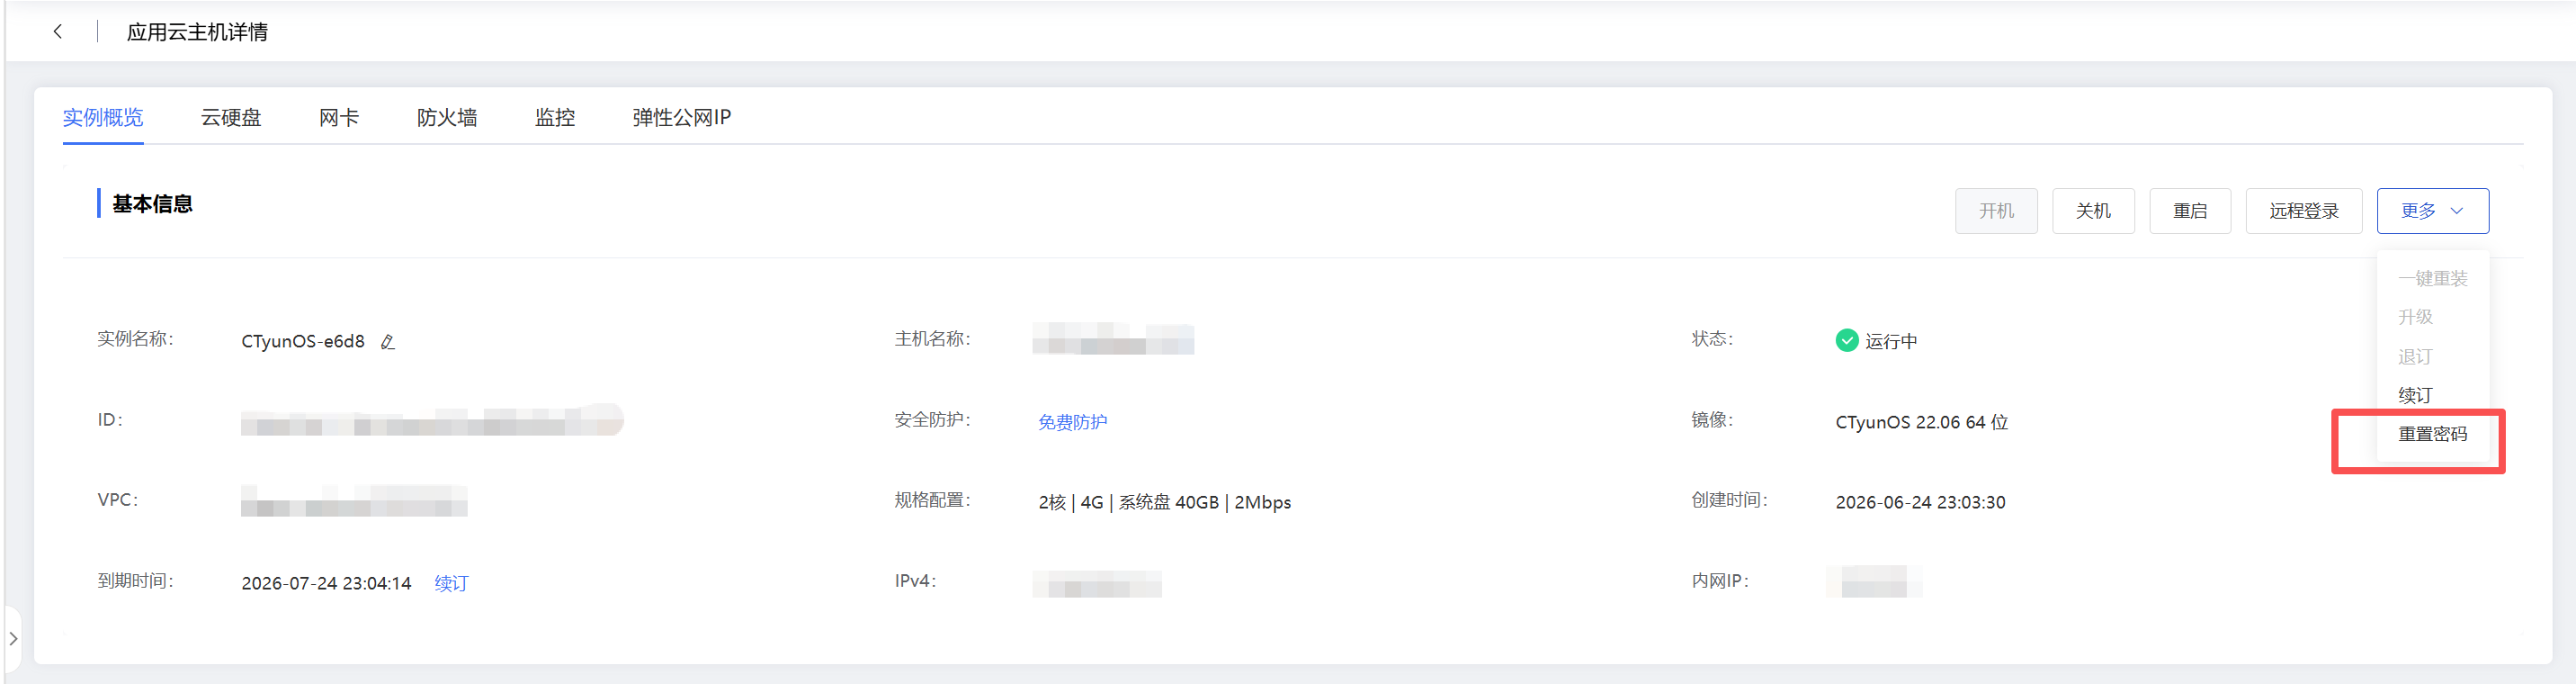Image resolution: width=2576 pixels, height=684 pixels.
Task: Open the 网卡 tab
Action: [x=339, y=118]
